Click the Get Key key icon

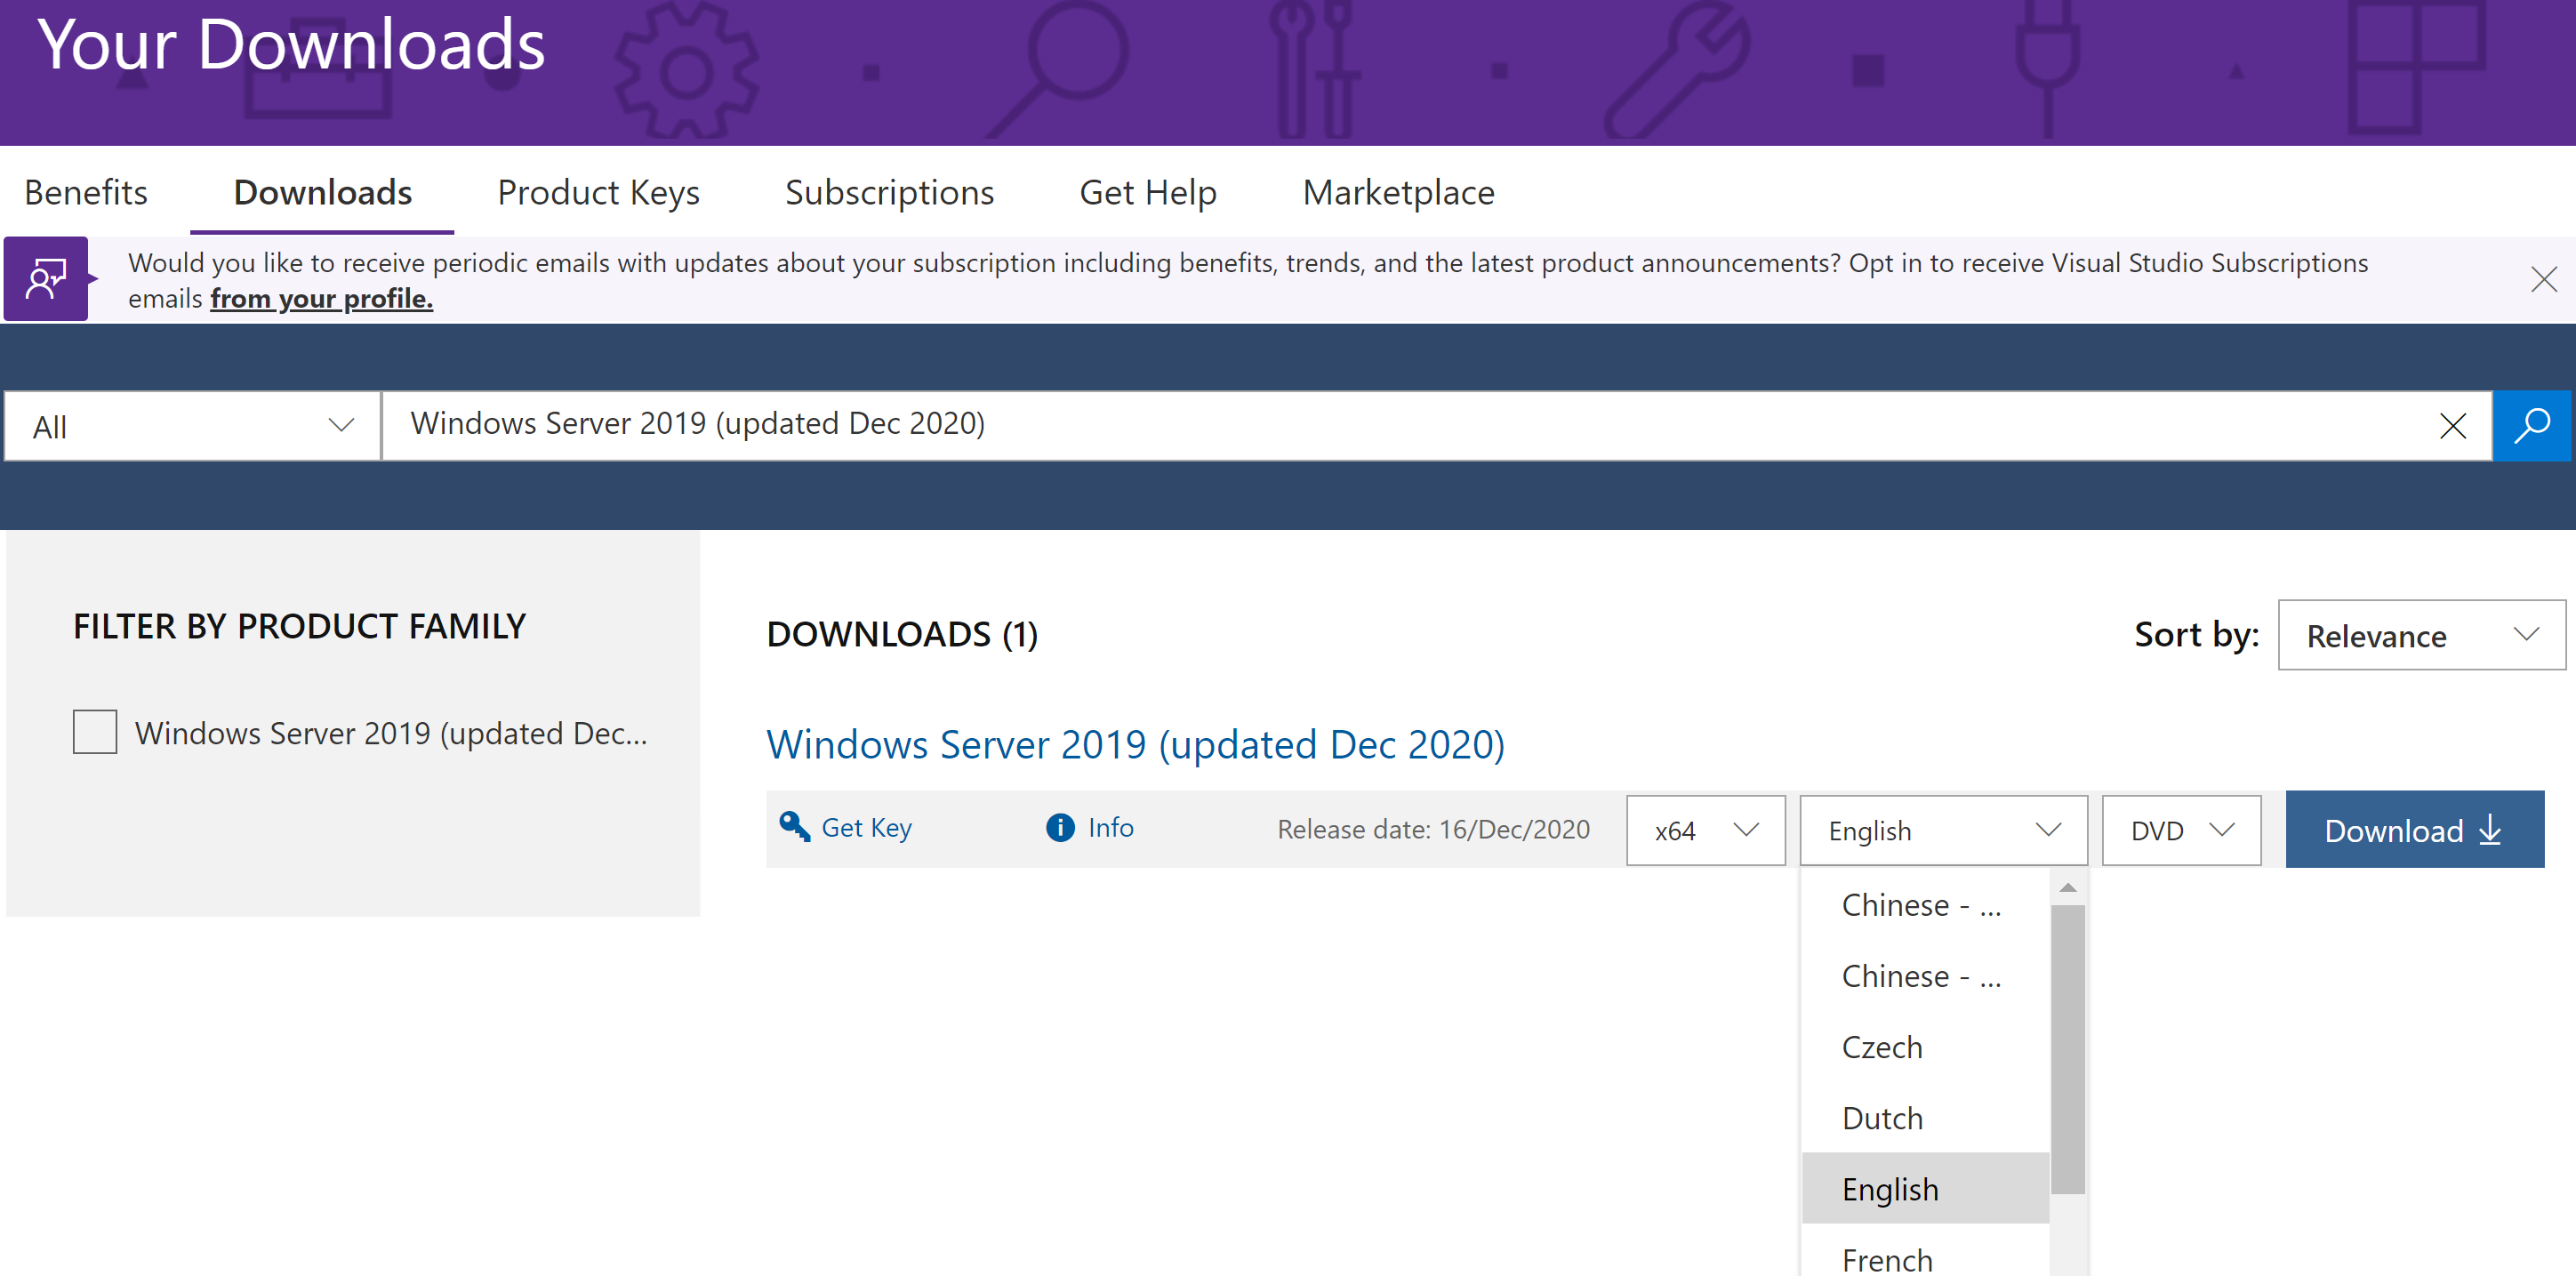(795, 827)
